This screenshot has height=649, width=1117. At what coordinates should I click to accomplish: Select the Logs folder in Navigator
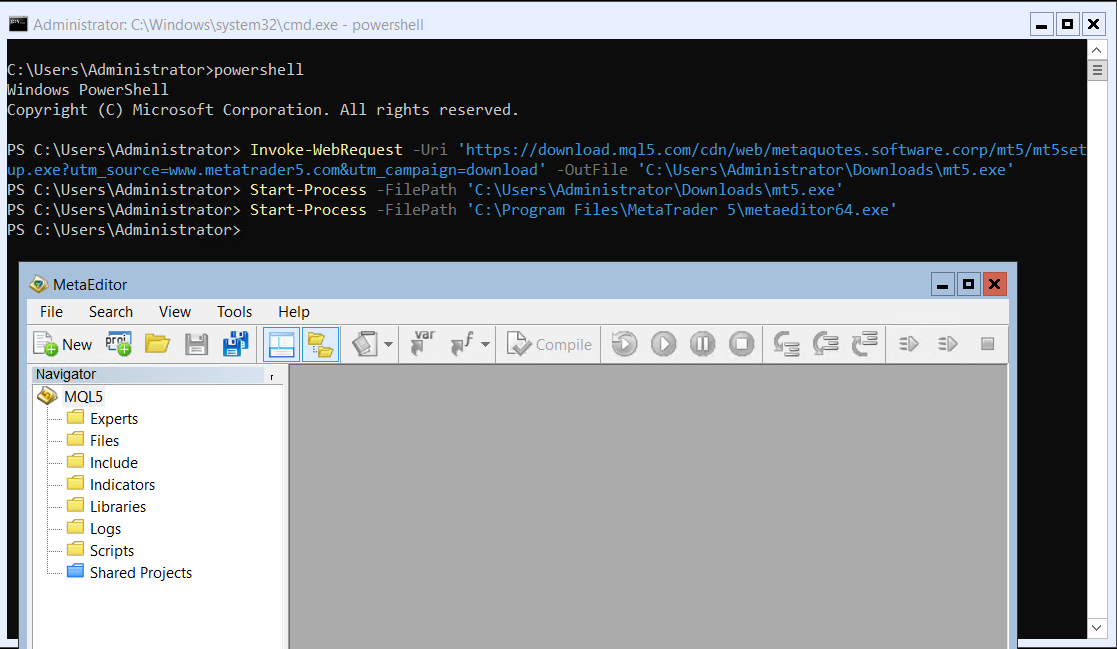(x=105, y=529)
